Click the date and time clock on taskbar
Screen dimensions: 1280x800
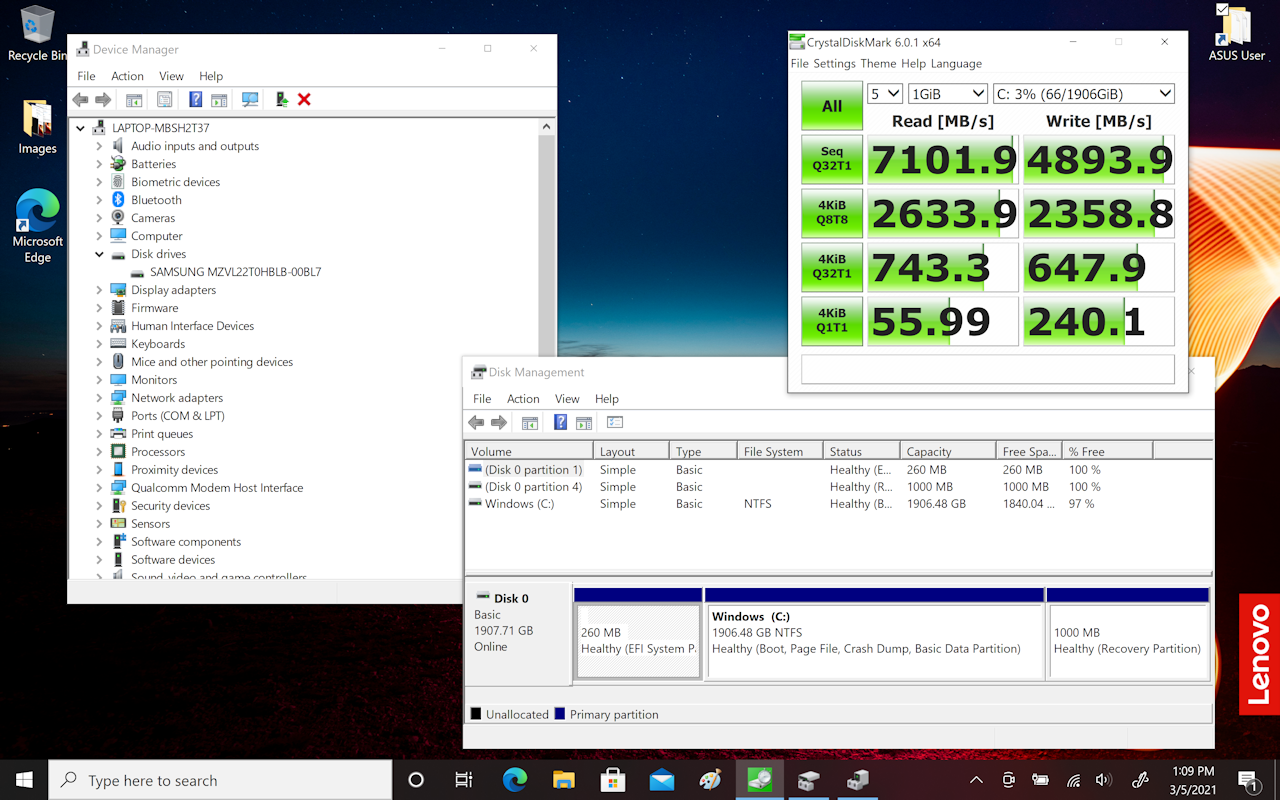click(1192, 780)
